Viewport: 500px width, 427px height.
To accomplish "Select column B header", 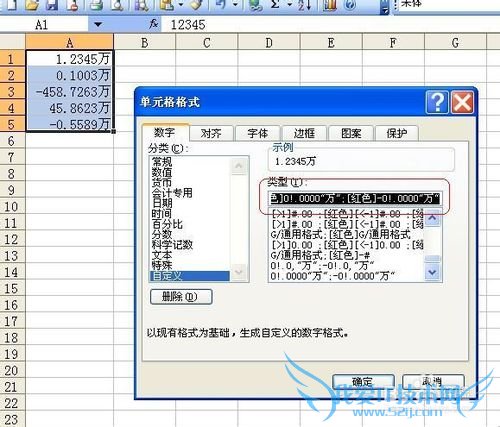I will coord(144,42).
